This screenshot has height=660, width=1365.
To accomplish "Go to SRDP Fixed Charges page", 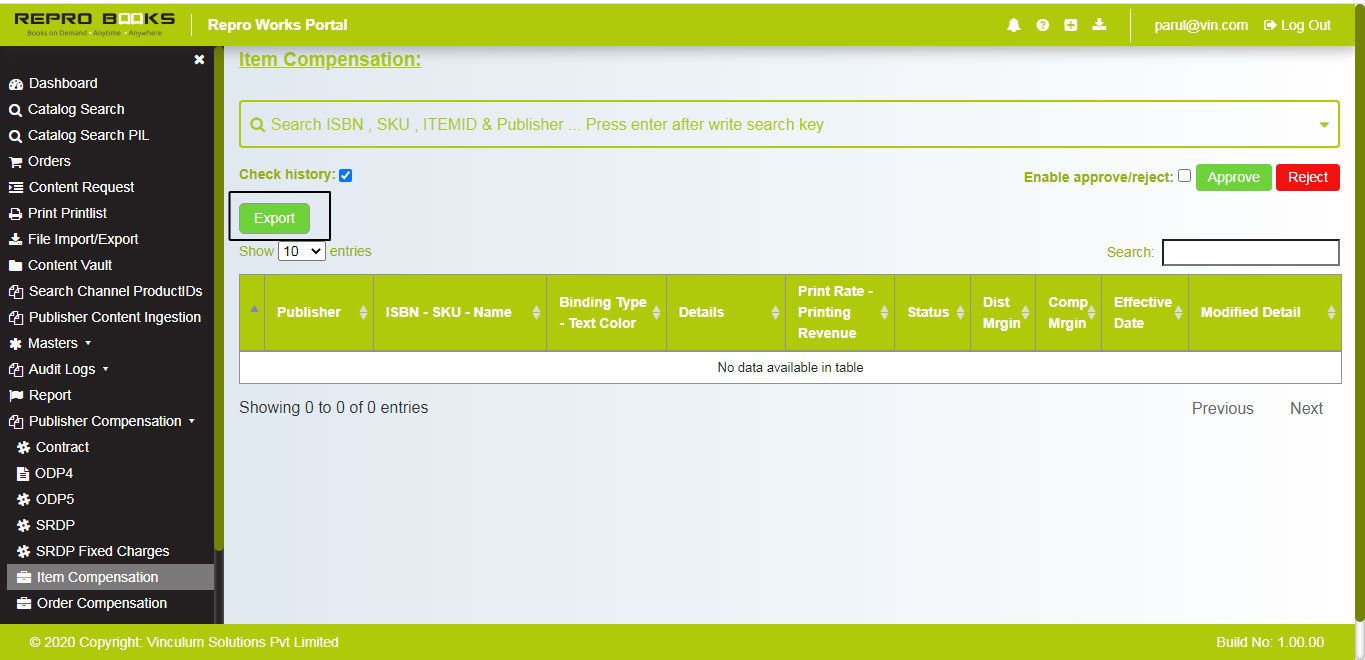I will [102, 551].
